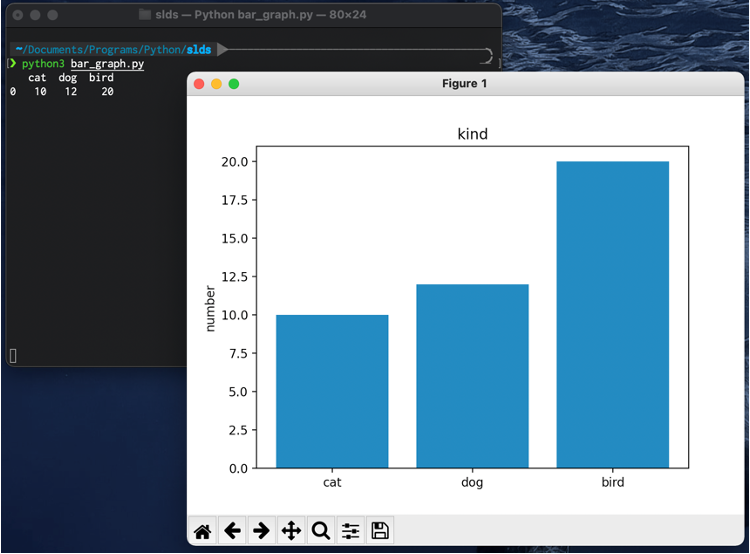Click the terminal cursor at bottom left
This screenshot has width=750, height=554.
[x=13, y=355]
